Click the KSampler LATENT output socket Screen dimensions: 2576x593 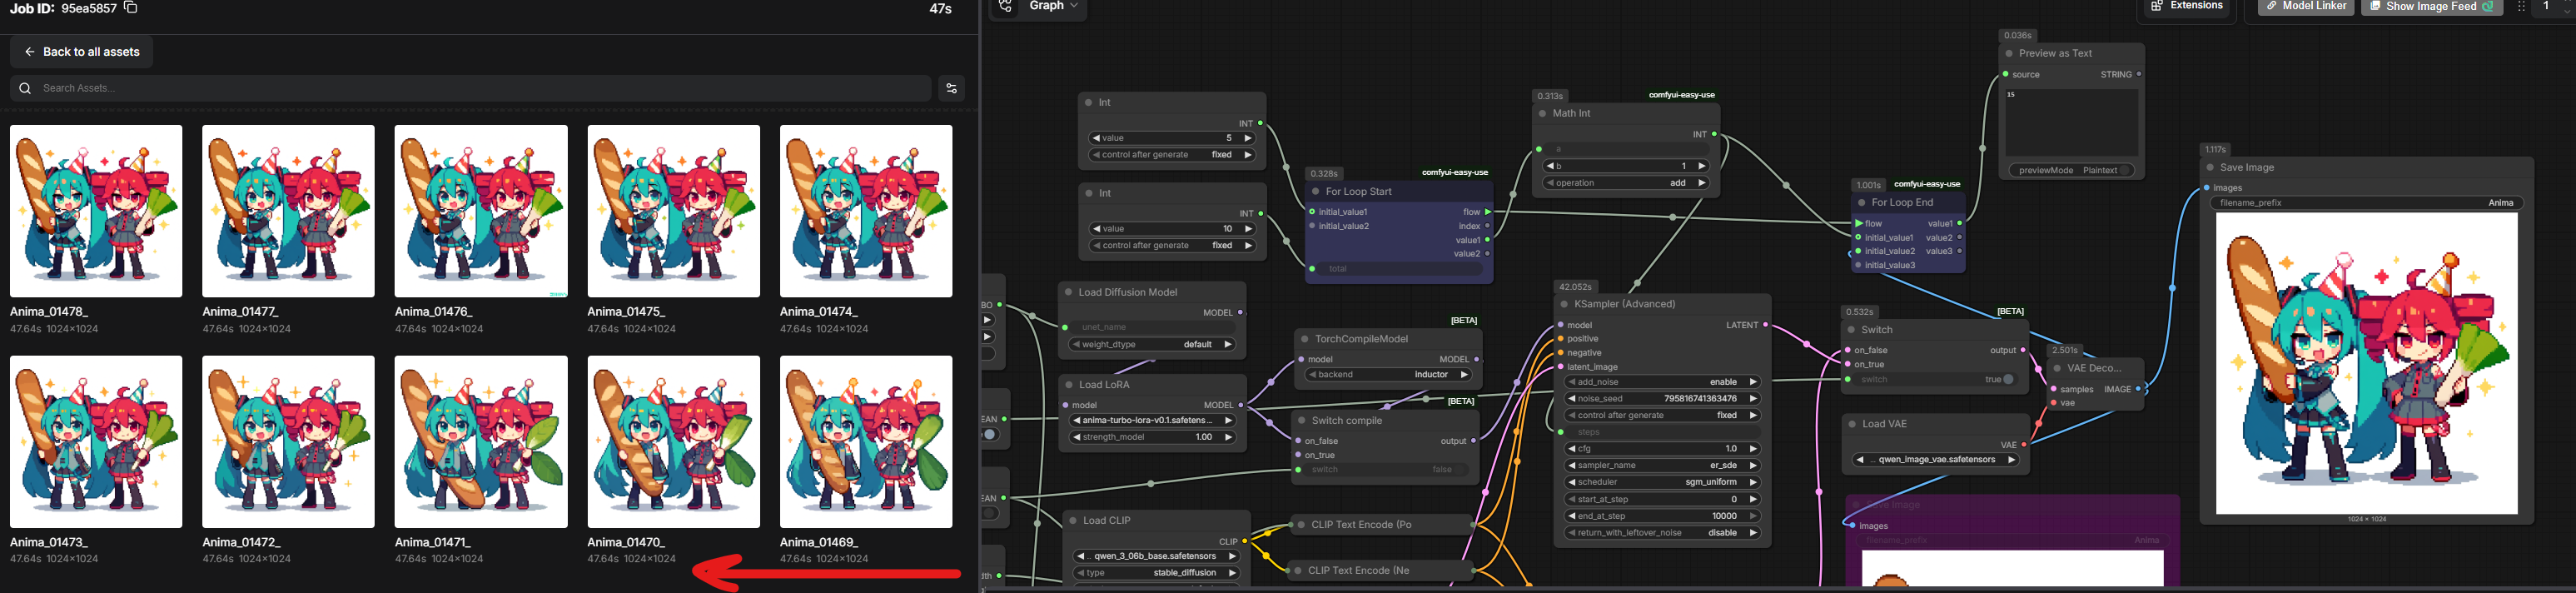pyautogui.click(x=1765, y=325)
